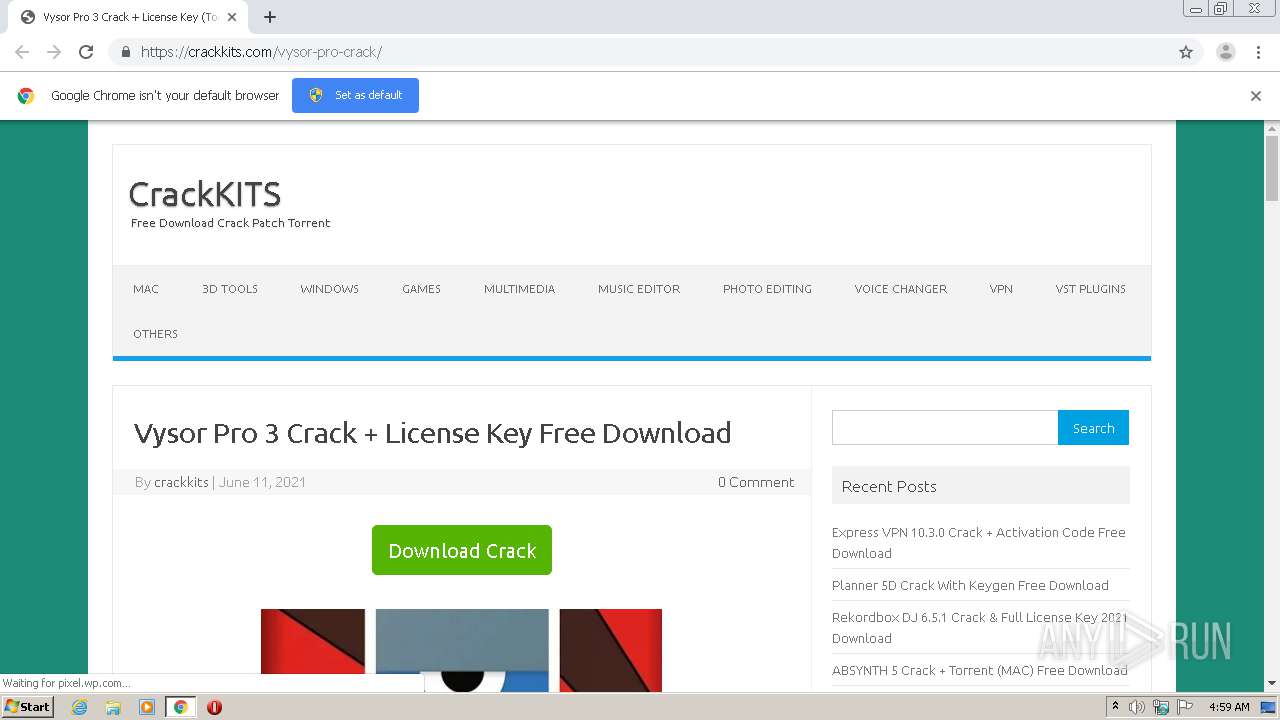
Task: Click the June 11, 2021 post date
Action: [x=262, y=482]
